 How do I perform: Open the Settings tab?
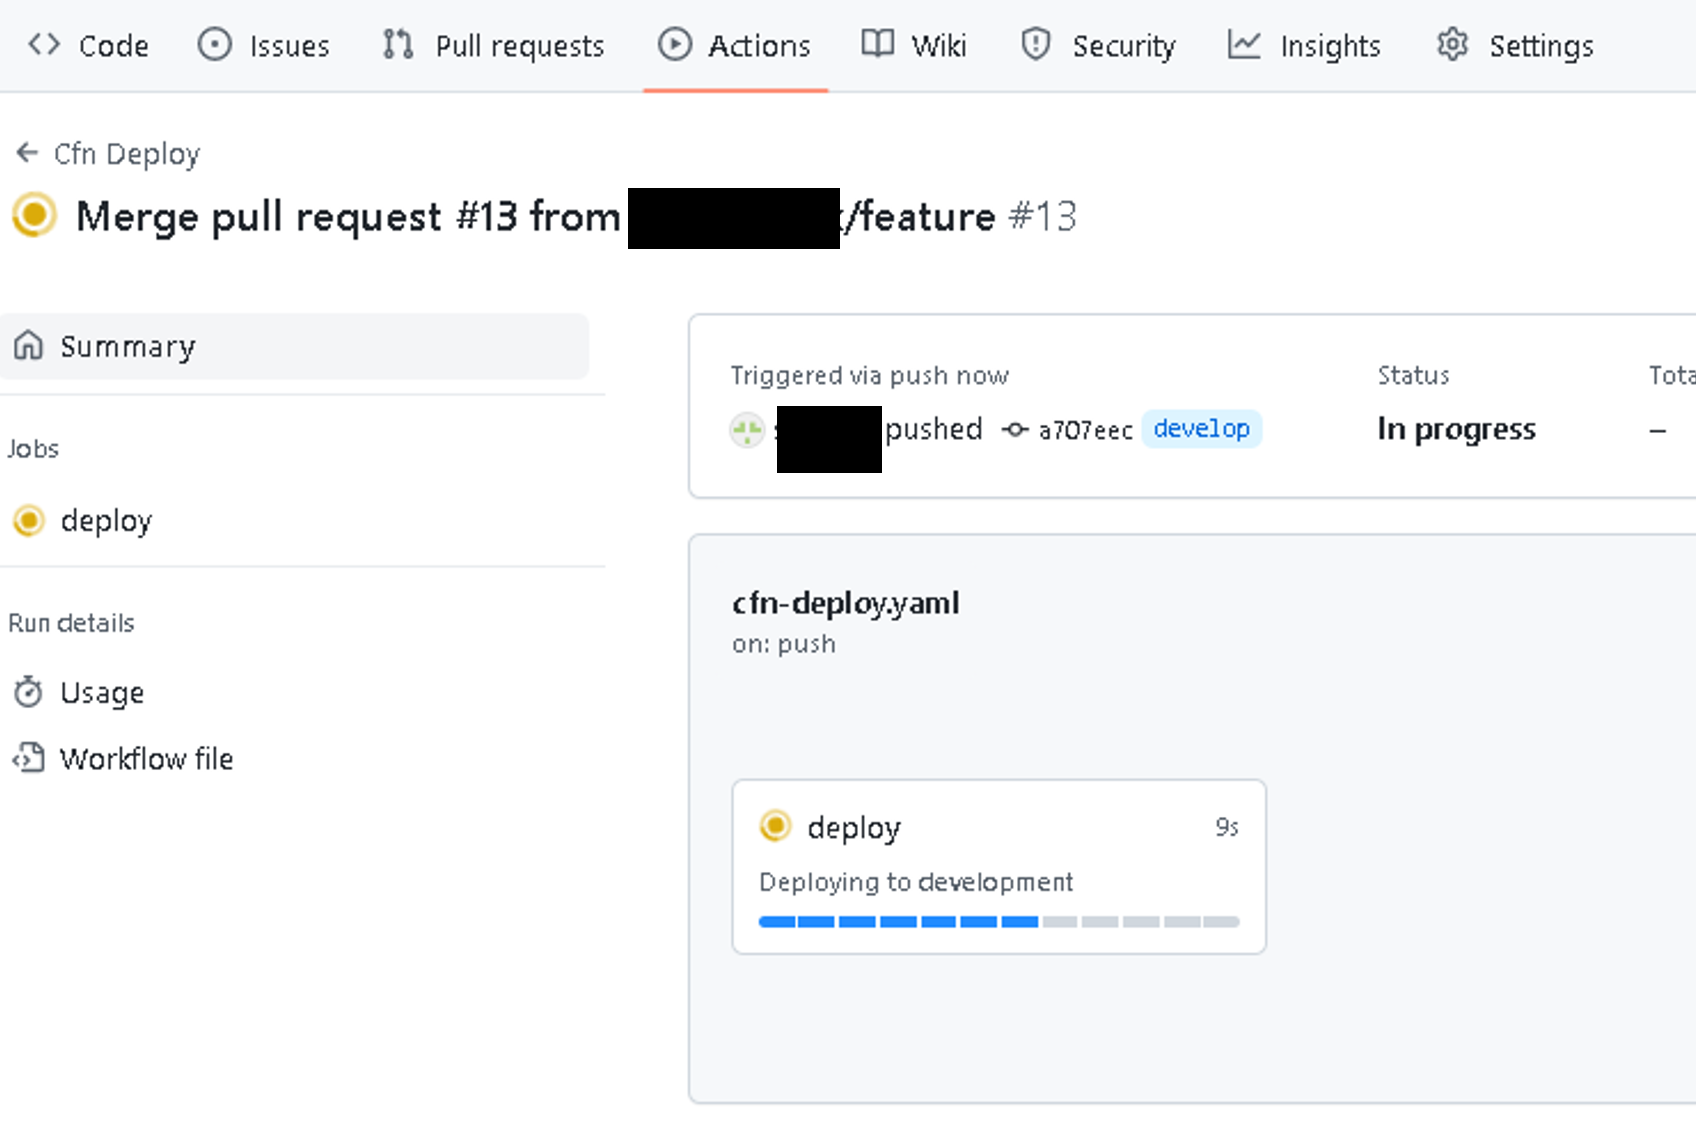pos(1540,44)
